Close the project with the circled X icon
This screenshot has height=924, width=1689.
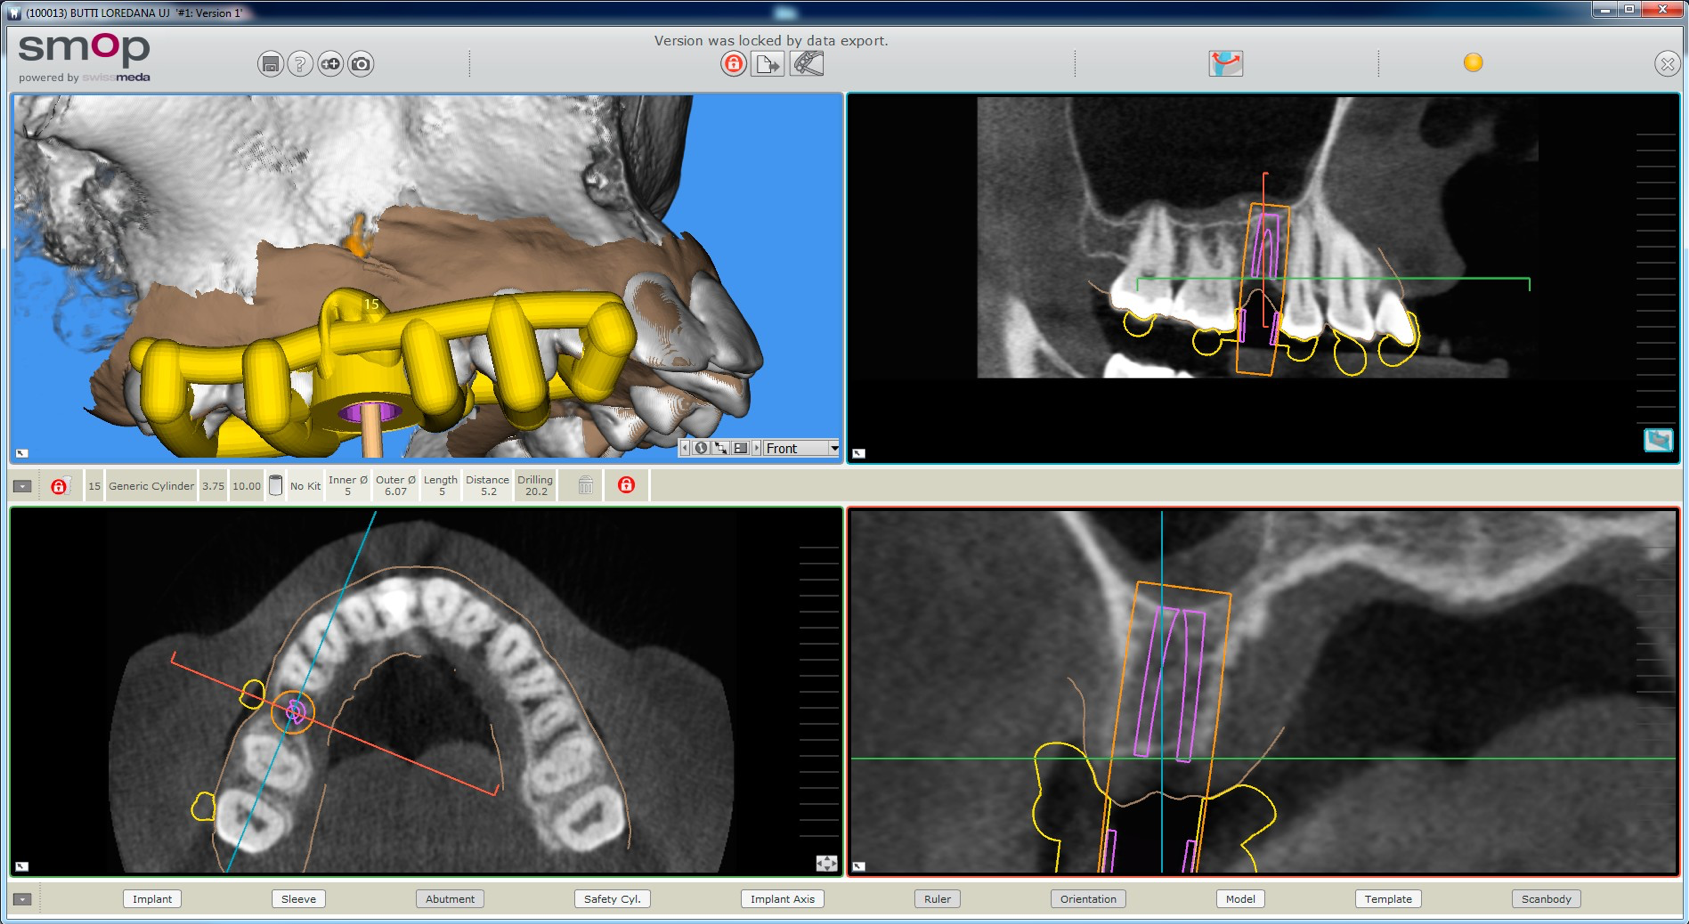pyautogui.click(x=1666, y=64)
